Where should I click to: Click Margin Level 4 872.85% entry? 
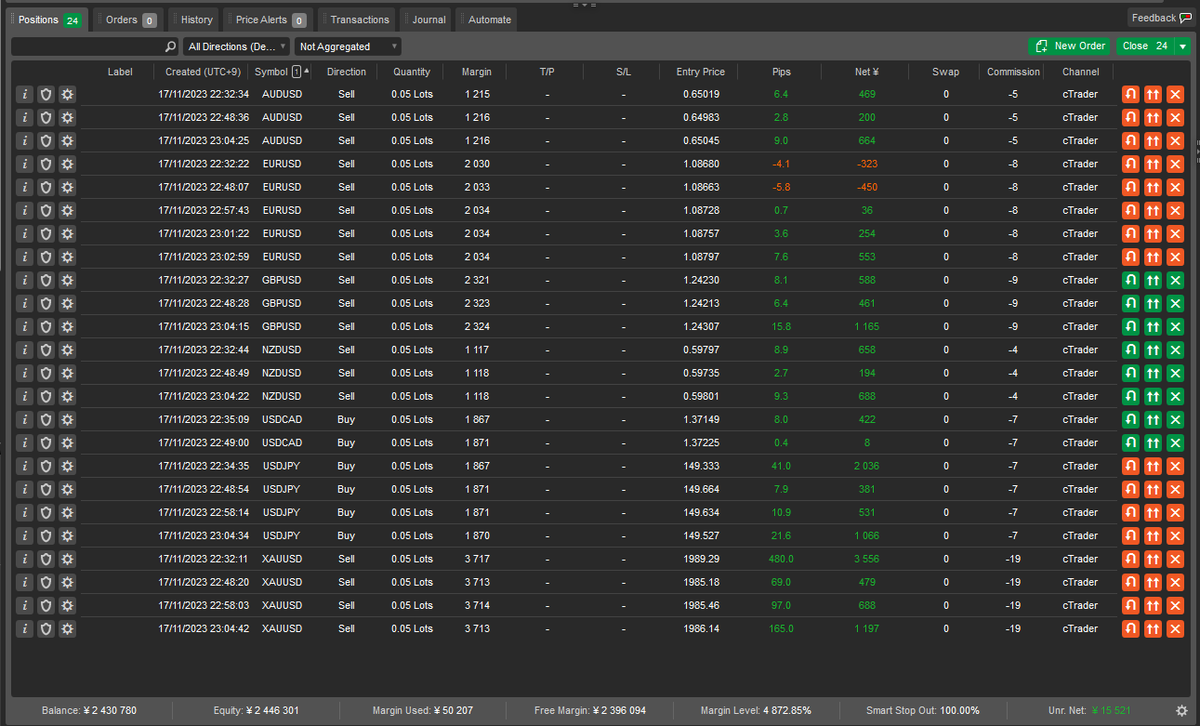click(x=756, y=711)
